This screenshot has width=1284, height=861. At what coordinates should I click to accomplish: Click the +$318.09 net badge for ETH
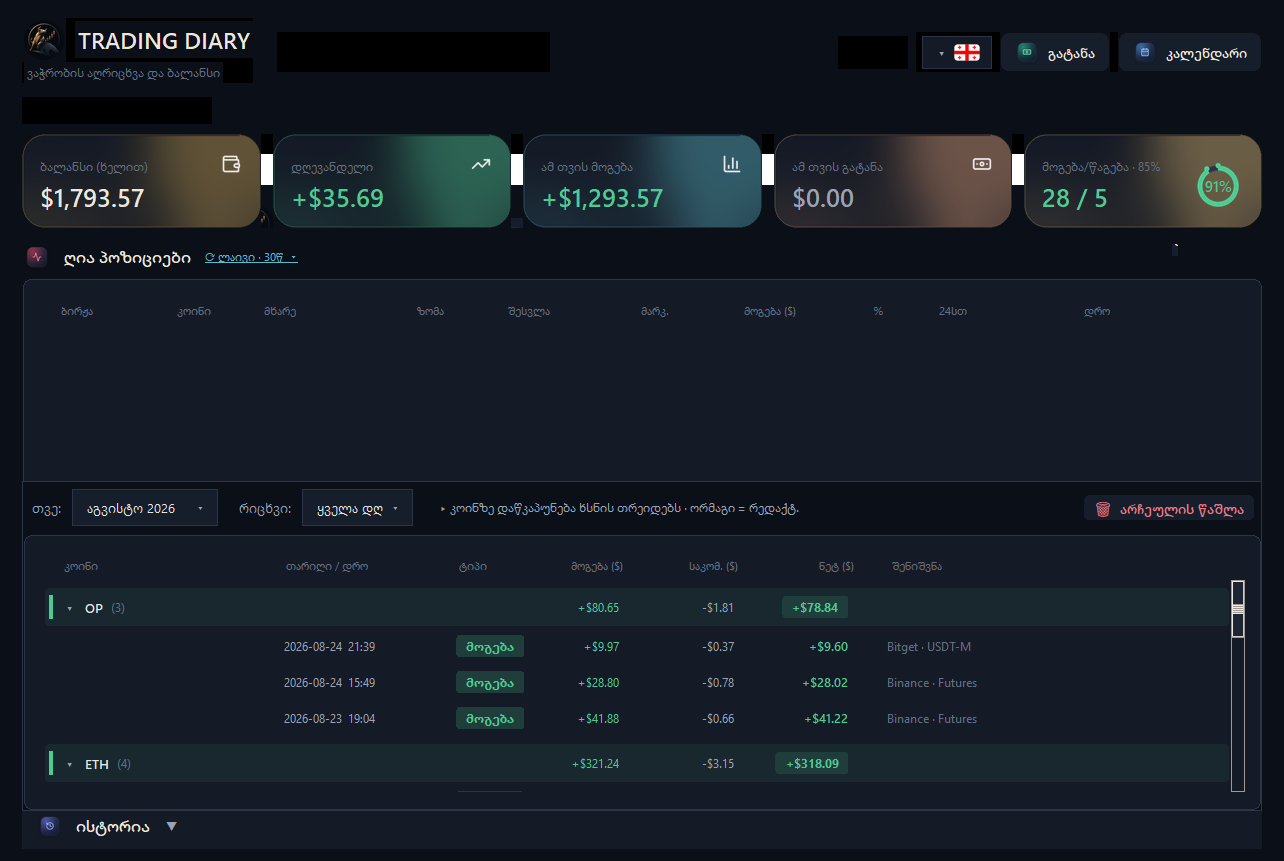tap(811, 763)
